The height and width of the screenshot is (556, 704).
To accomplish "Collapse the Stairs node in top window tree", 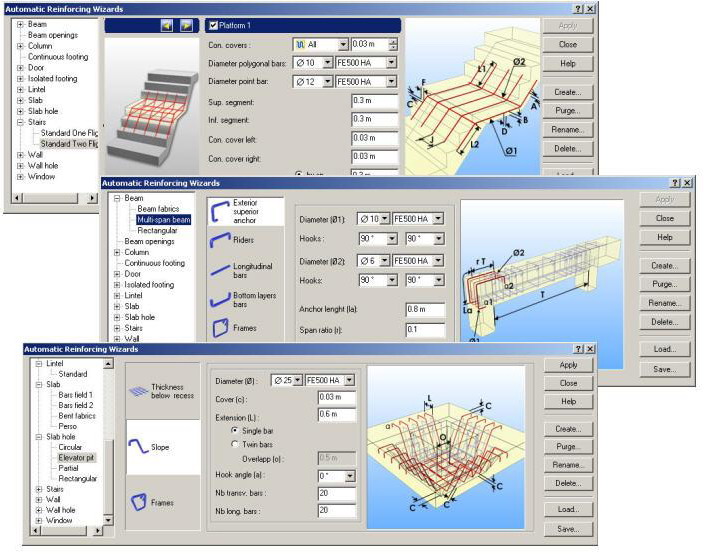I will click(x=20, y=122).
